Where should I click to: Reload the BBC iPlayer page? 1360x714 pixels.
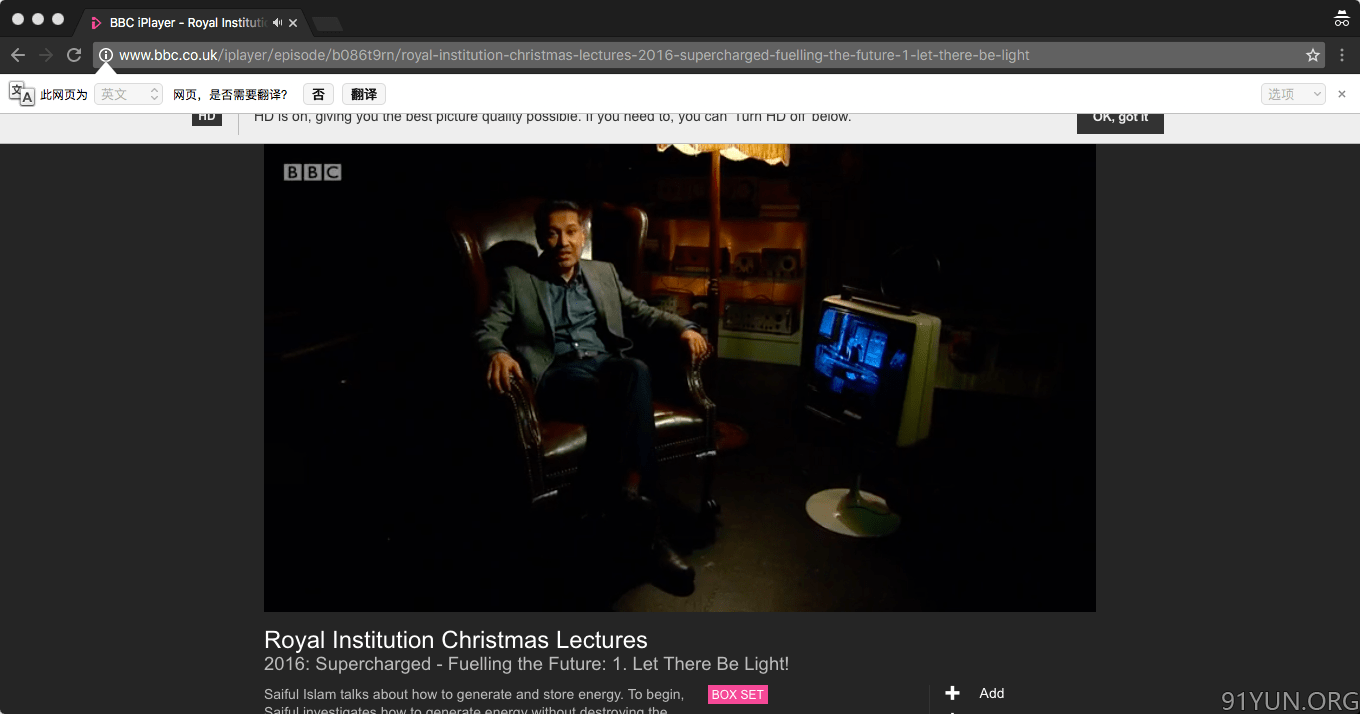74,55
